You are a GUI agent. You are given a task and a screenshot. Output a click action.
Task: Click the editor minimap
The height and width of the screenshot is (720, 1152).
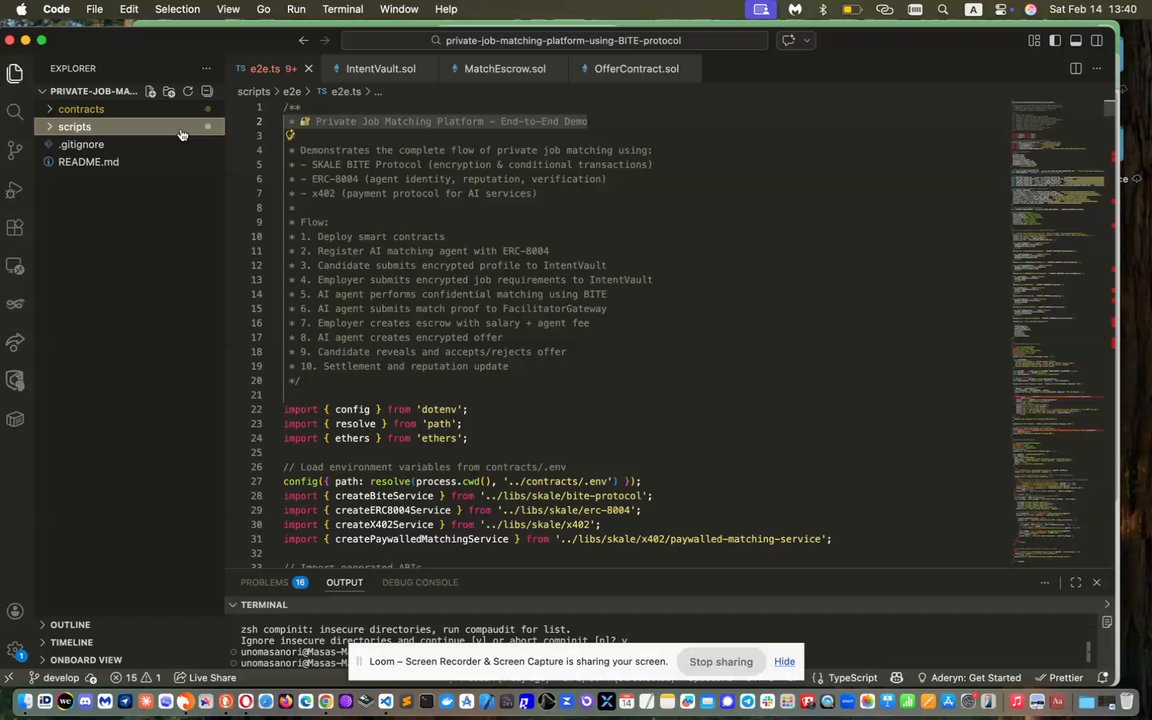click(1057, 331)
